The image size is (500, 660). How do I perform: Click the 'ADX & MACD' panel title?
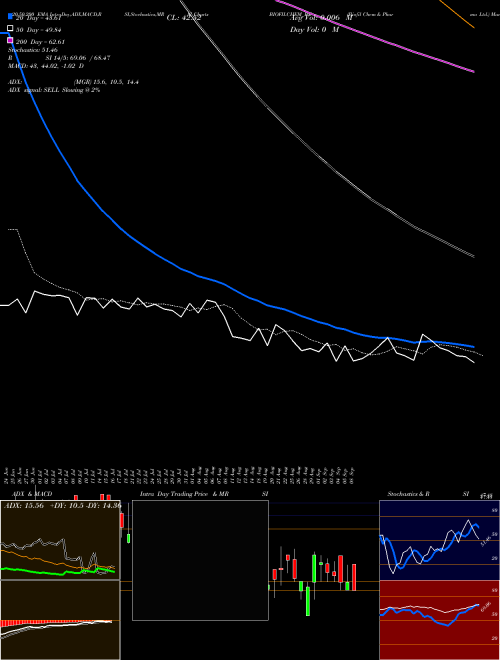[30, 494]
